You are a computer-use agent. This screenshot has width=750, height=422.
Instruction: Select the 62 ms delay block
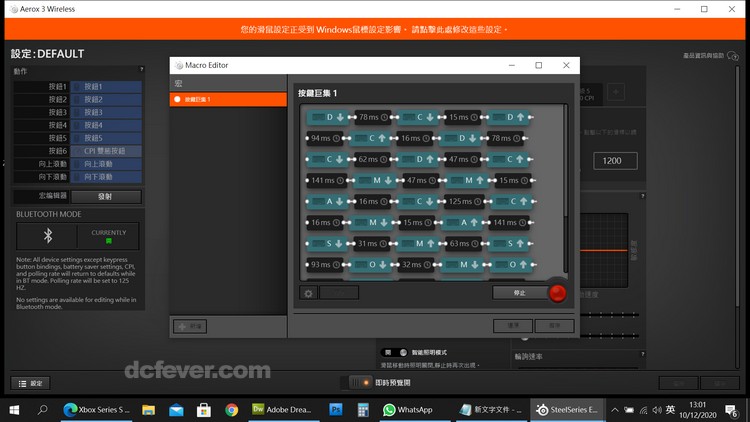(372, 159)
